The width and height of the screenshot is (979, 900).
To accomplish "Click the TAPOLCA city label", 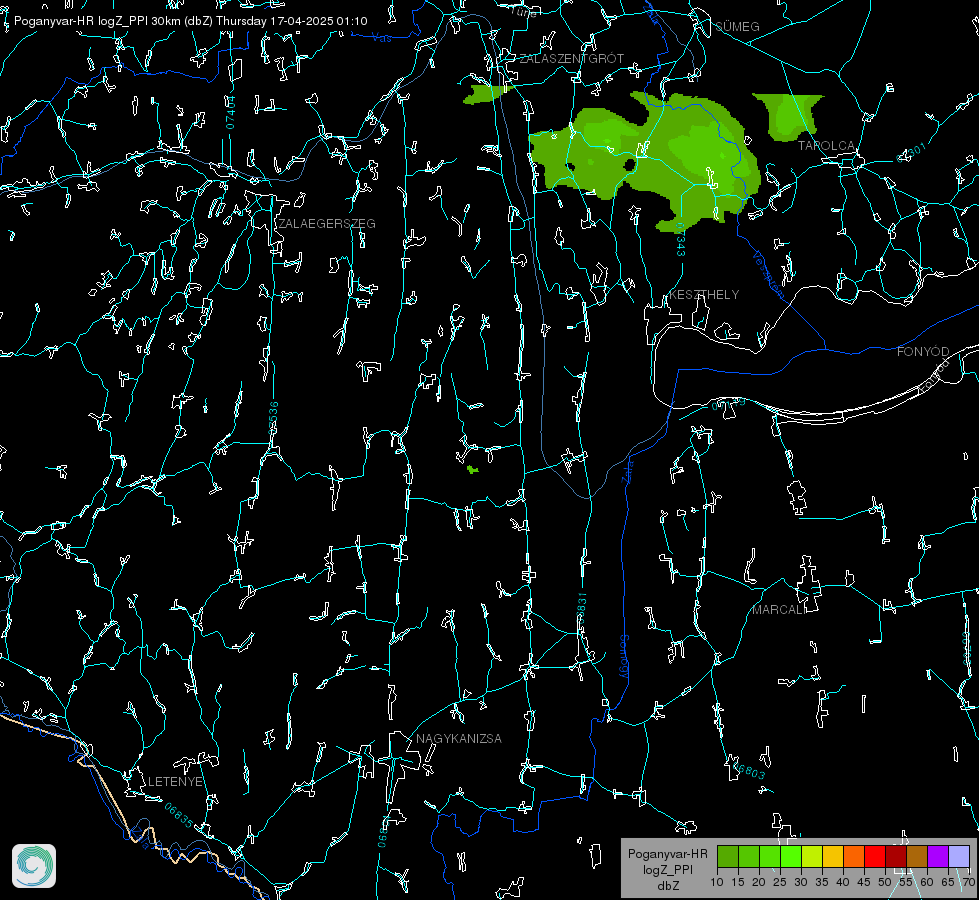I will 826,146.
